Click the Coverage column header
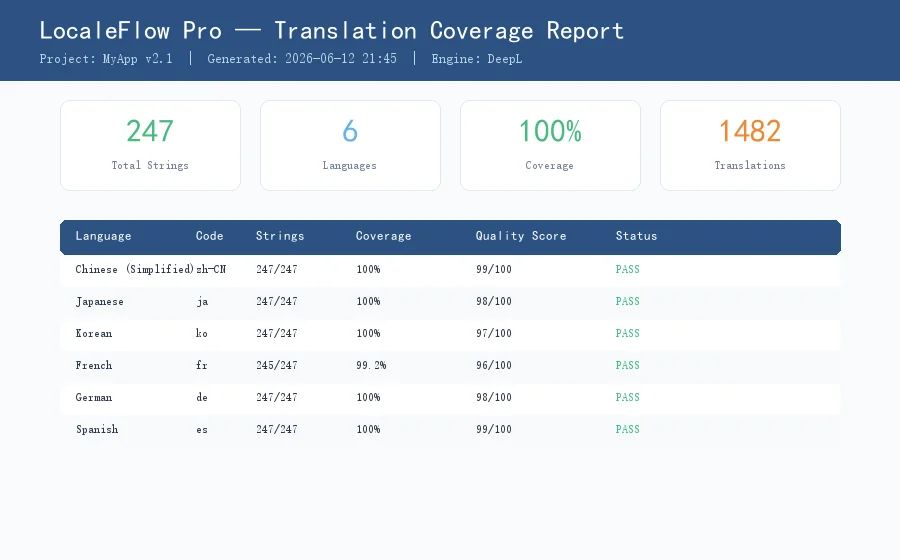This screenshot has width=900, height=560. click(x=383, y=236)
